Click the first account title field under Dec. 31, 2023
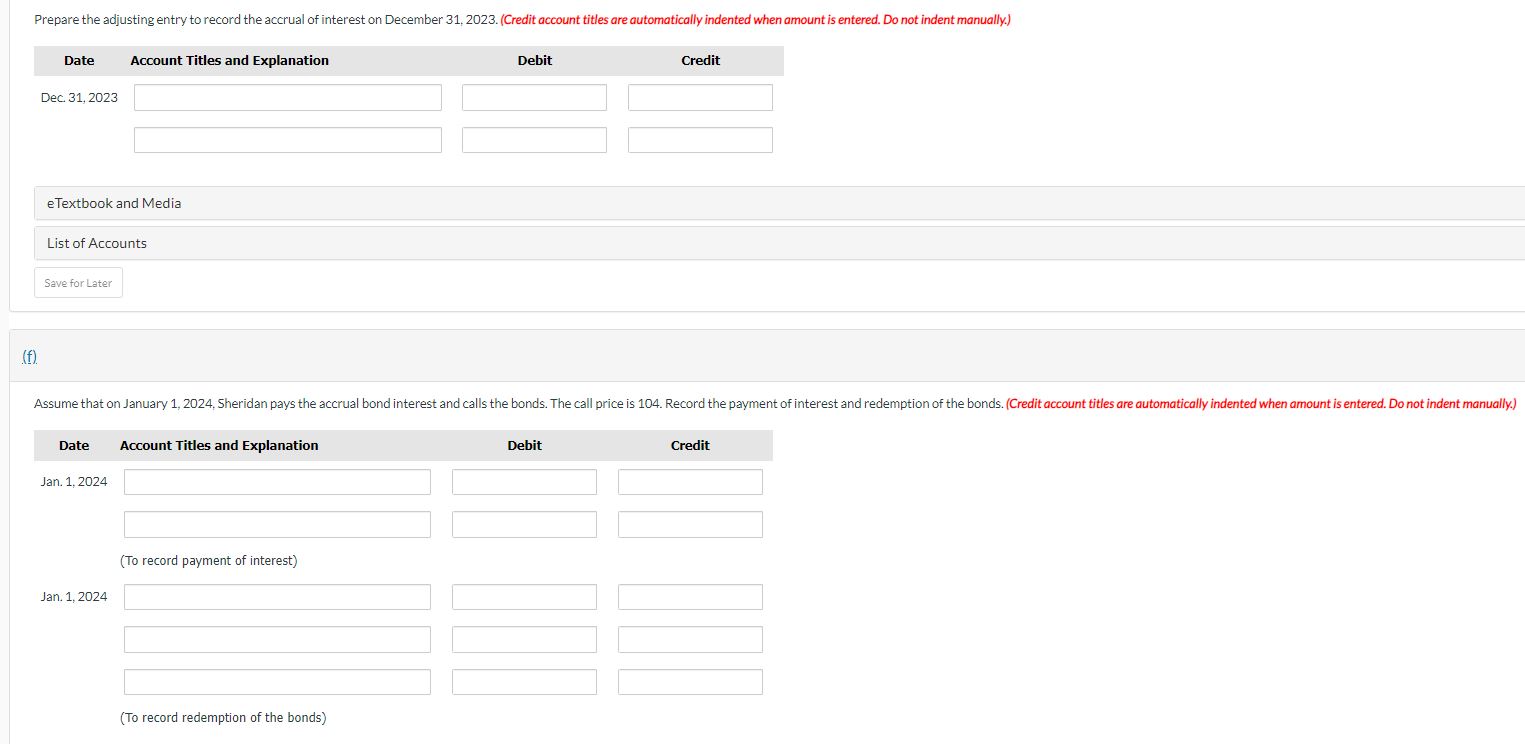Image resolution: width=1525 pixels, height=744 pixels. [287, 97]
